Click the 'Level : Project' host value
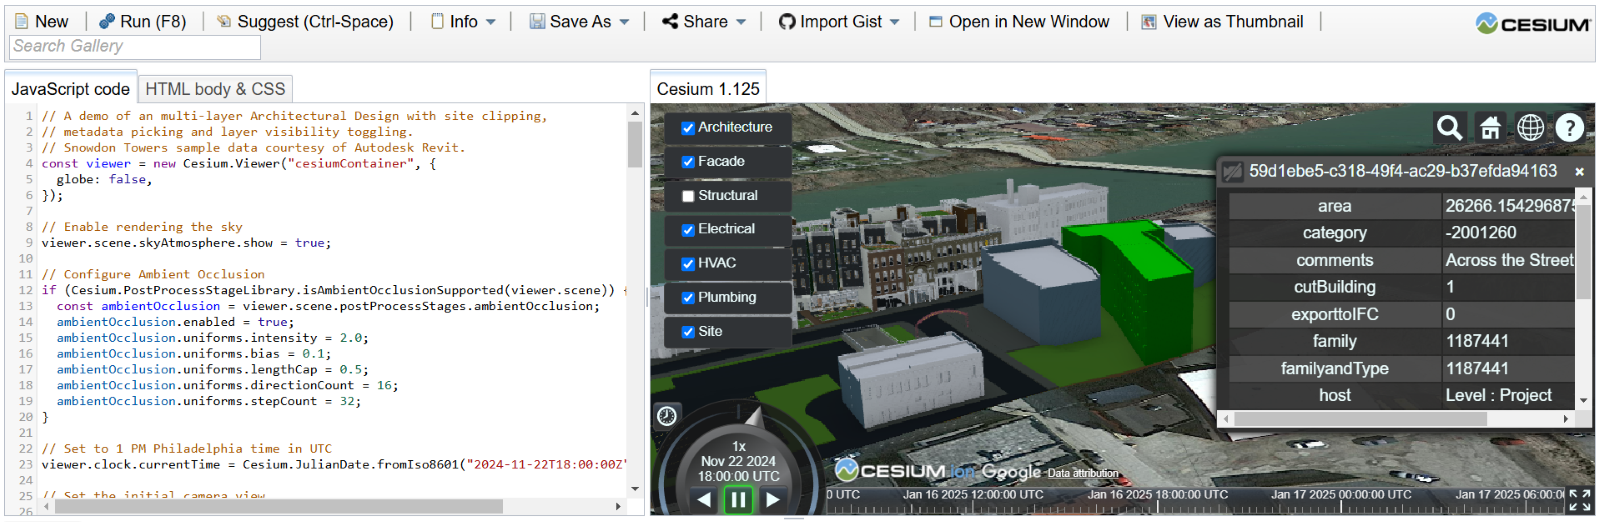The height and width of the screenshot is (522, 1600). [x=1498, y=395]
